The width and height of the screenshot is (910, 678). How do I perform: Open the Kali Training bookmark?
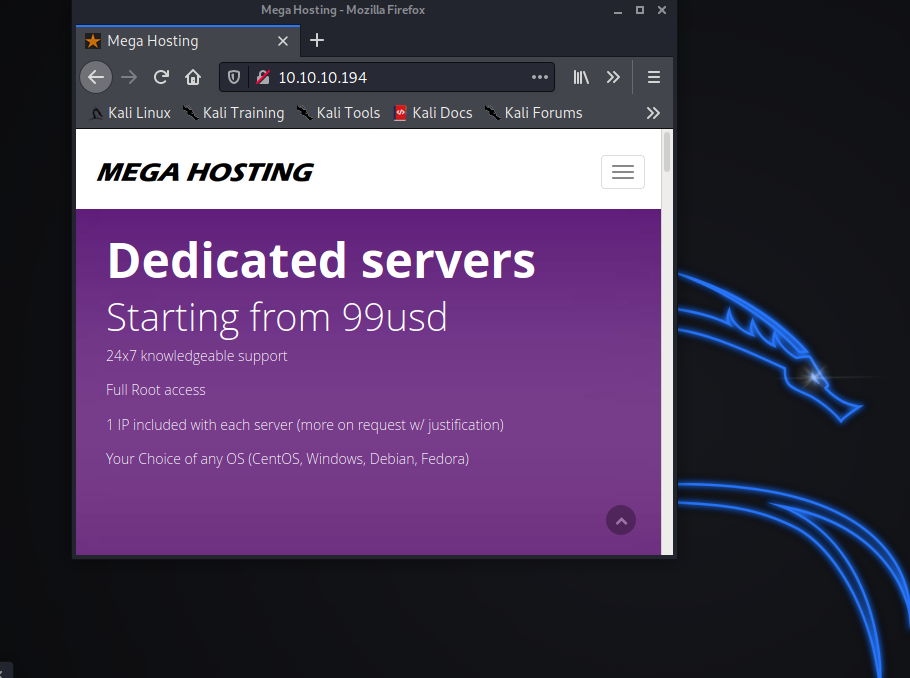click(234, 113)
